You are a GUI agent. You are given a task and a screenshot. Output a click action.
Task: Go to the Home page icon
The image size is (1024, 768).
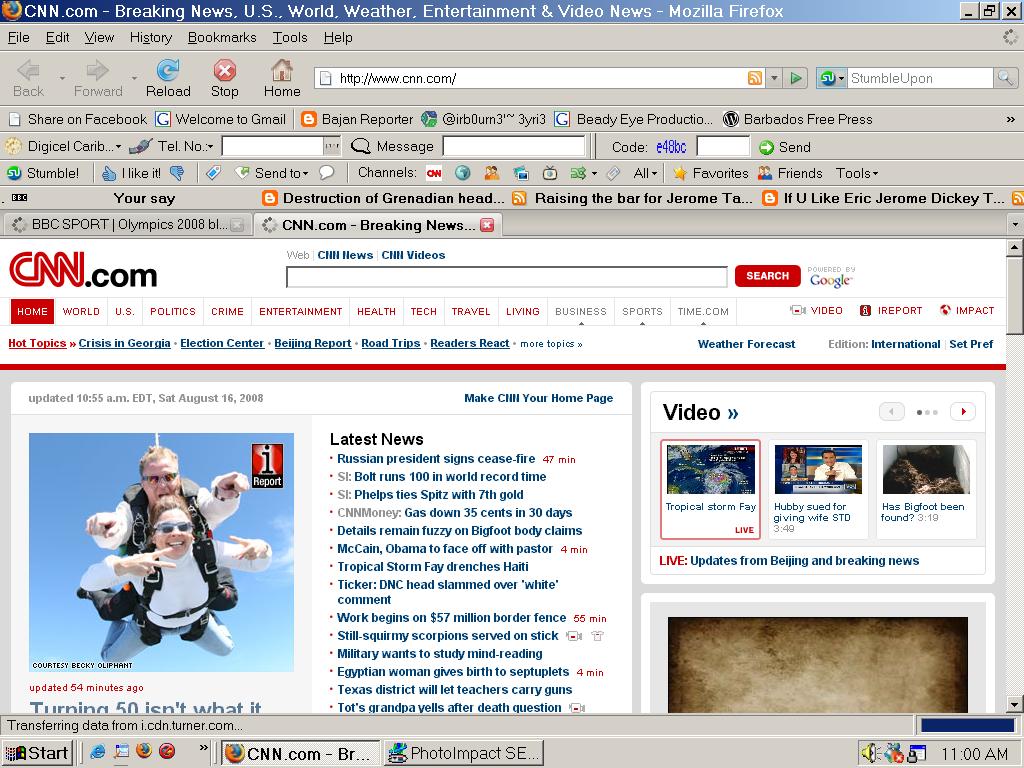[x=282, y=78]
